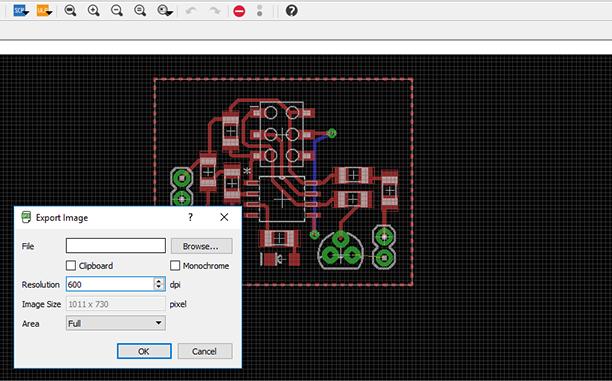Click Cancel in the Export Image dialog
The image size is (612, 381).
tap(205, 351)
